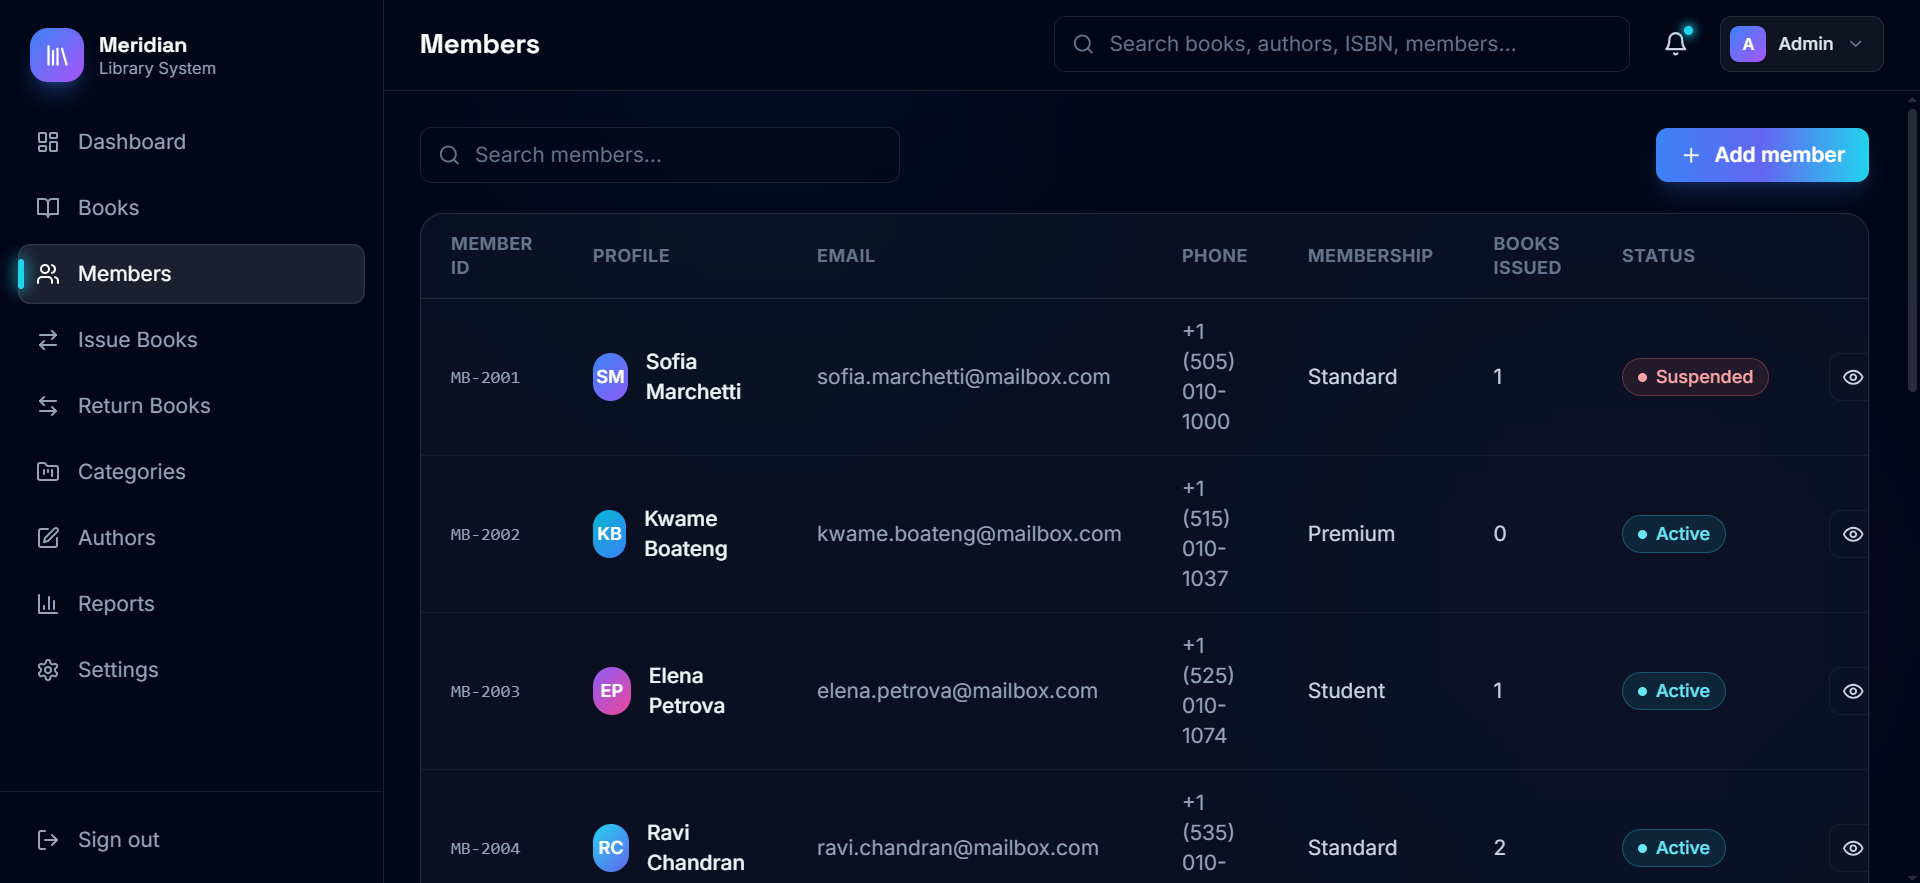Open Settings from the sidebar

tap(191, 670)
